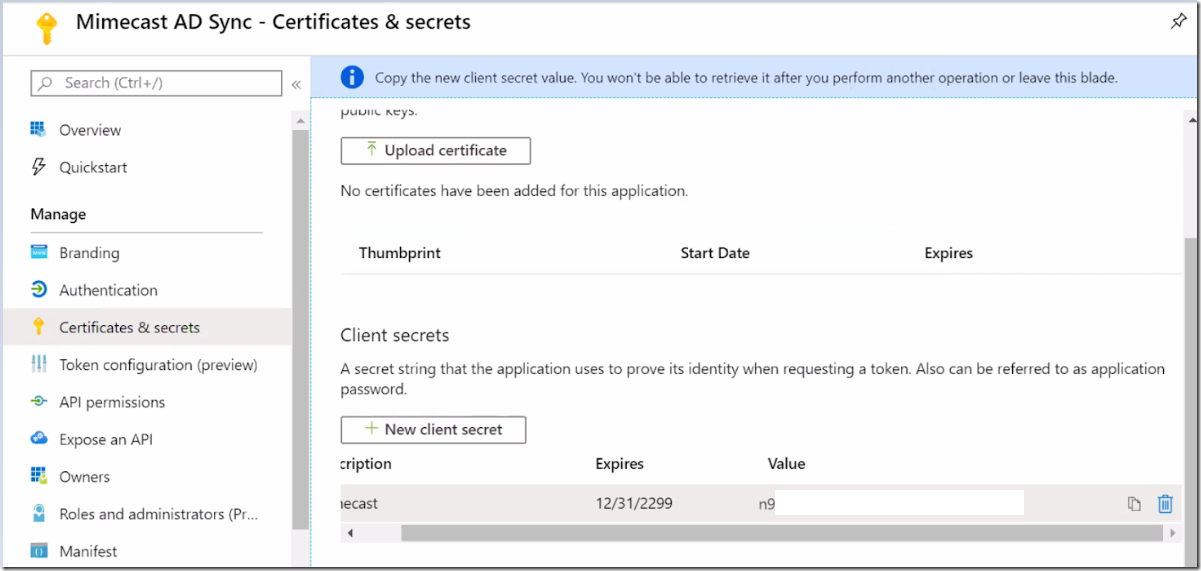The width and height of the screenshot is (1201, 571).
Task: Open Roles and administrators
Action: [x=158, y=514]
